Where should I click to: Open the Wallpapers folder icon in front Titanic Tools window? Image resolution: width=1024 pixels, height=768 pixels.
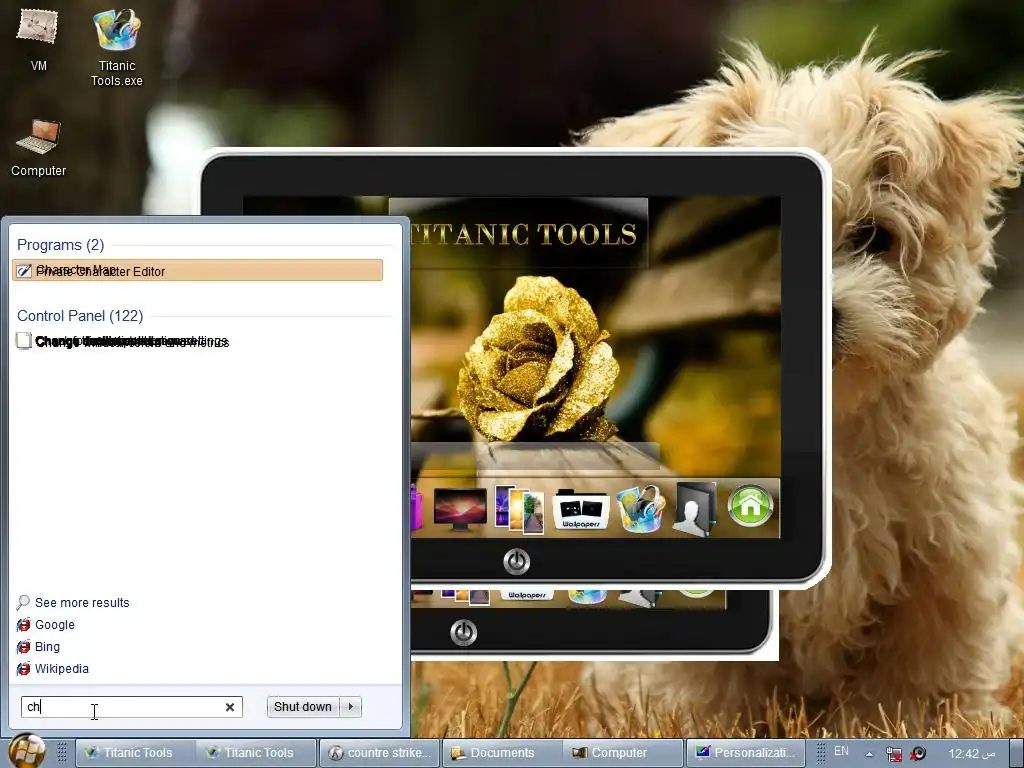581,509
